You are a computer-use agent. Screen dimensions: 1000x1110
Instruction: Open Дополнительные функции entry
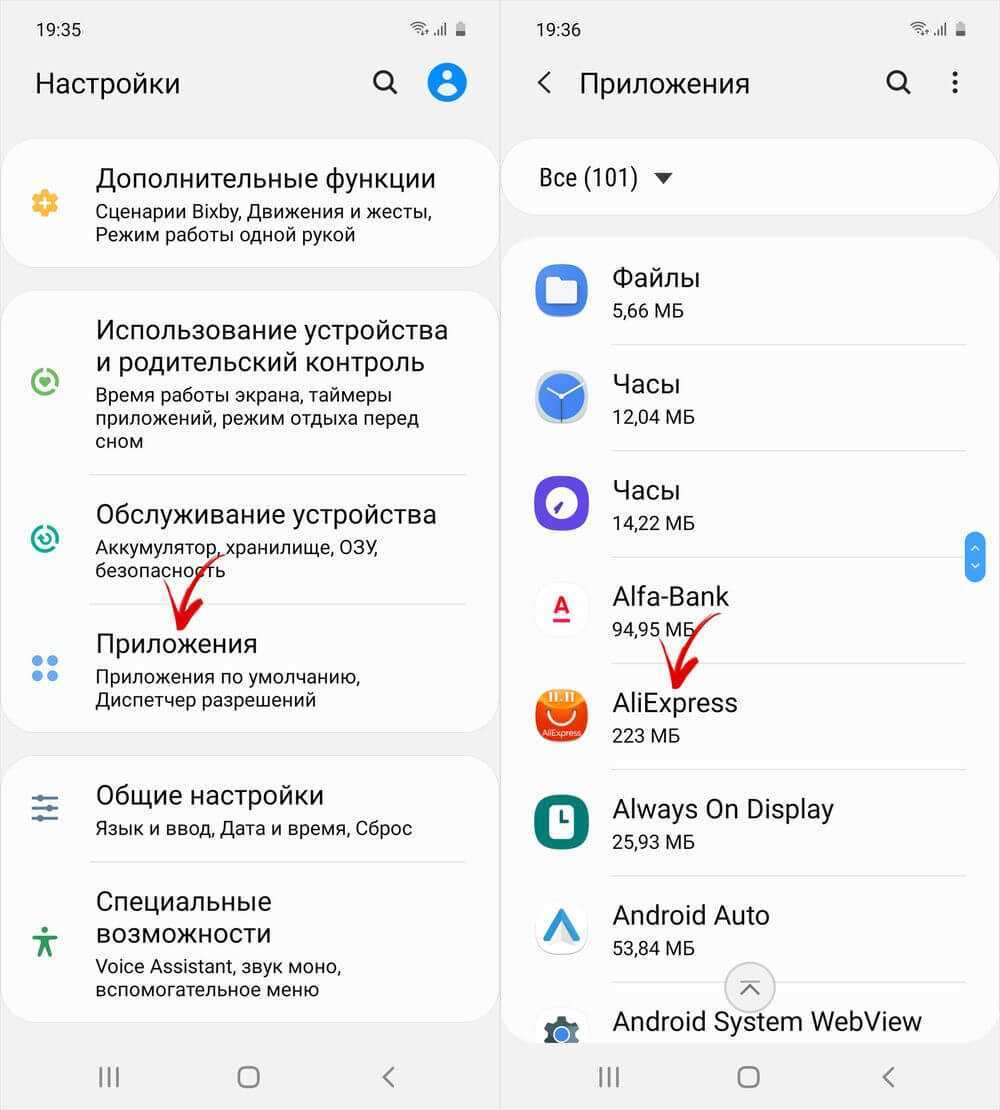(x=250, y=203)
